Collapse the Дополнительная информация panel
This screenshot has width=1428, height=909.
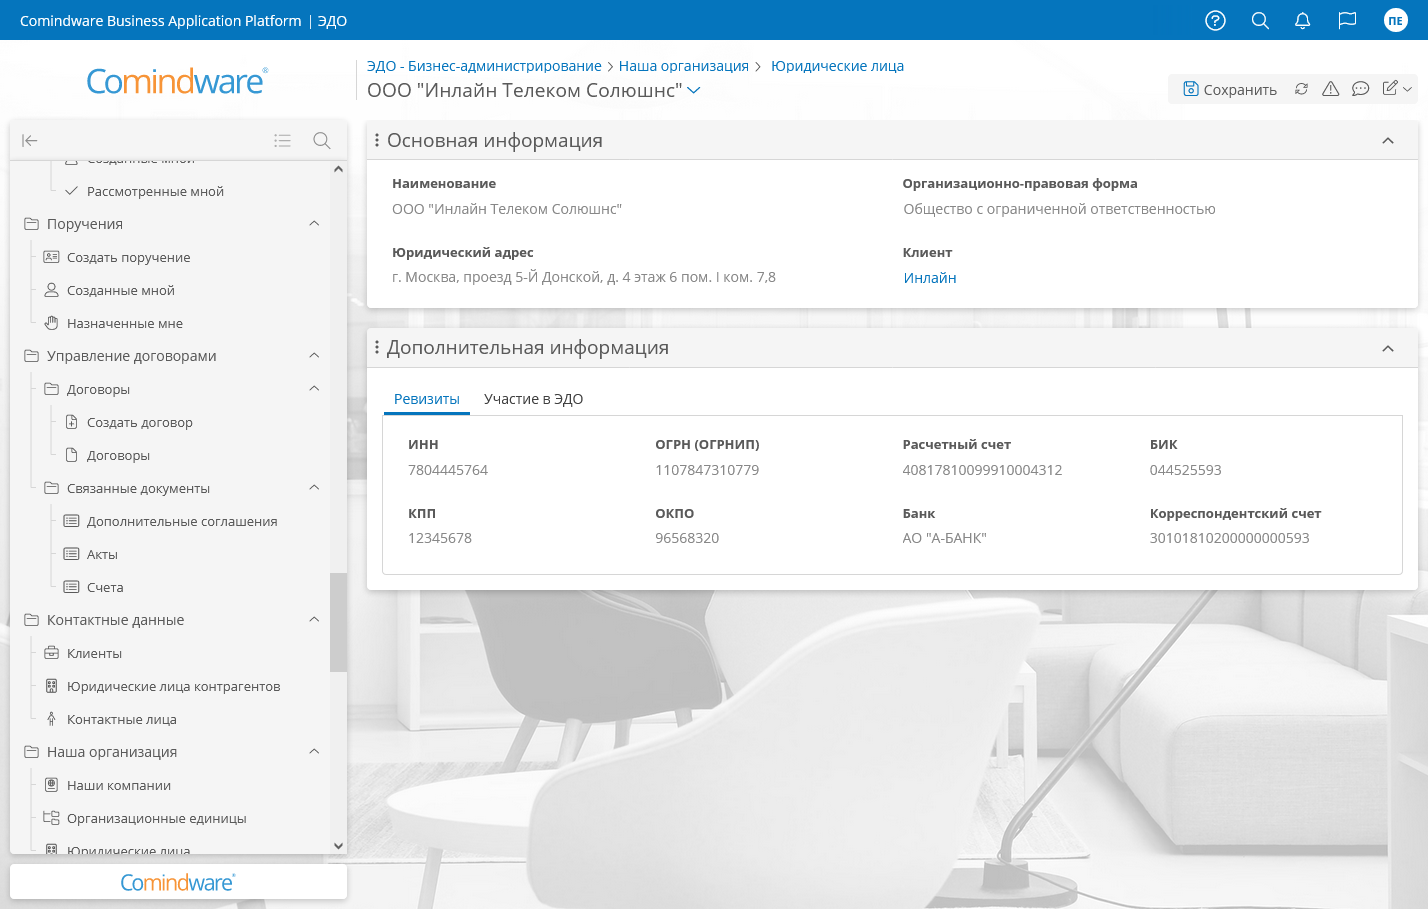pyautogui.click(x=1388, y=348)
